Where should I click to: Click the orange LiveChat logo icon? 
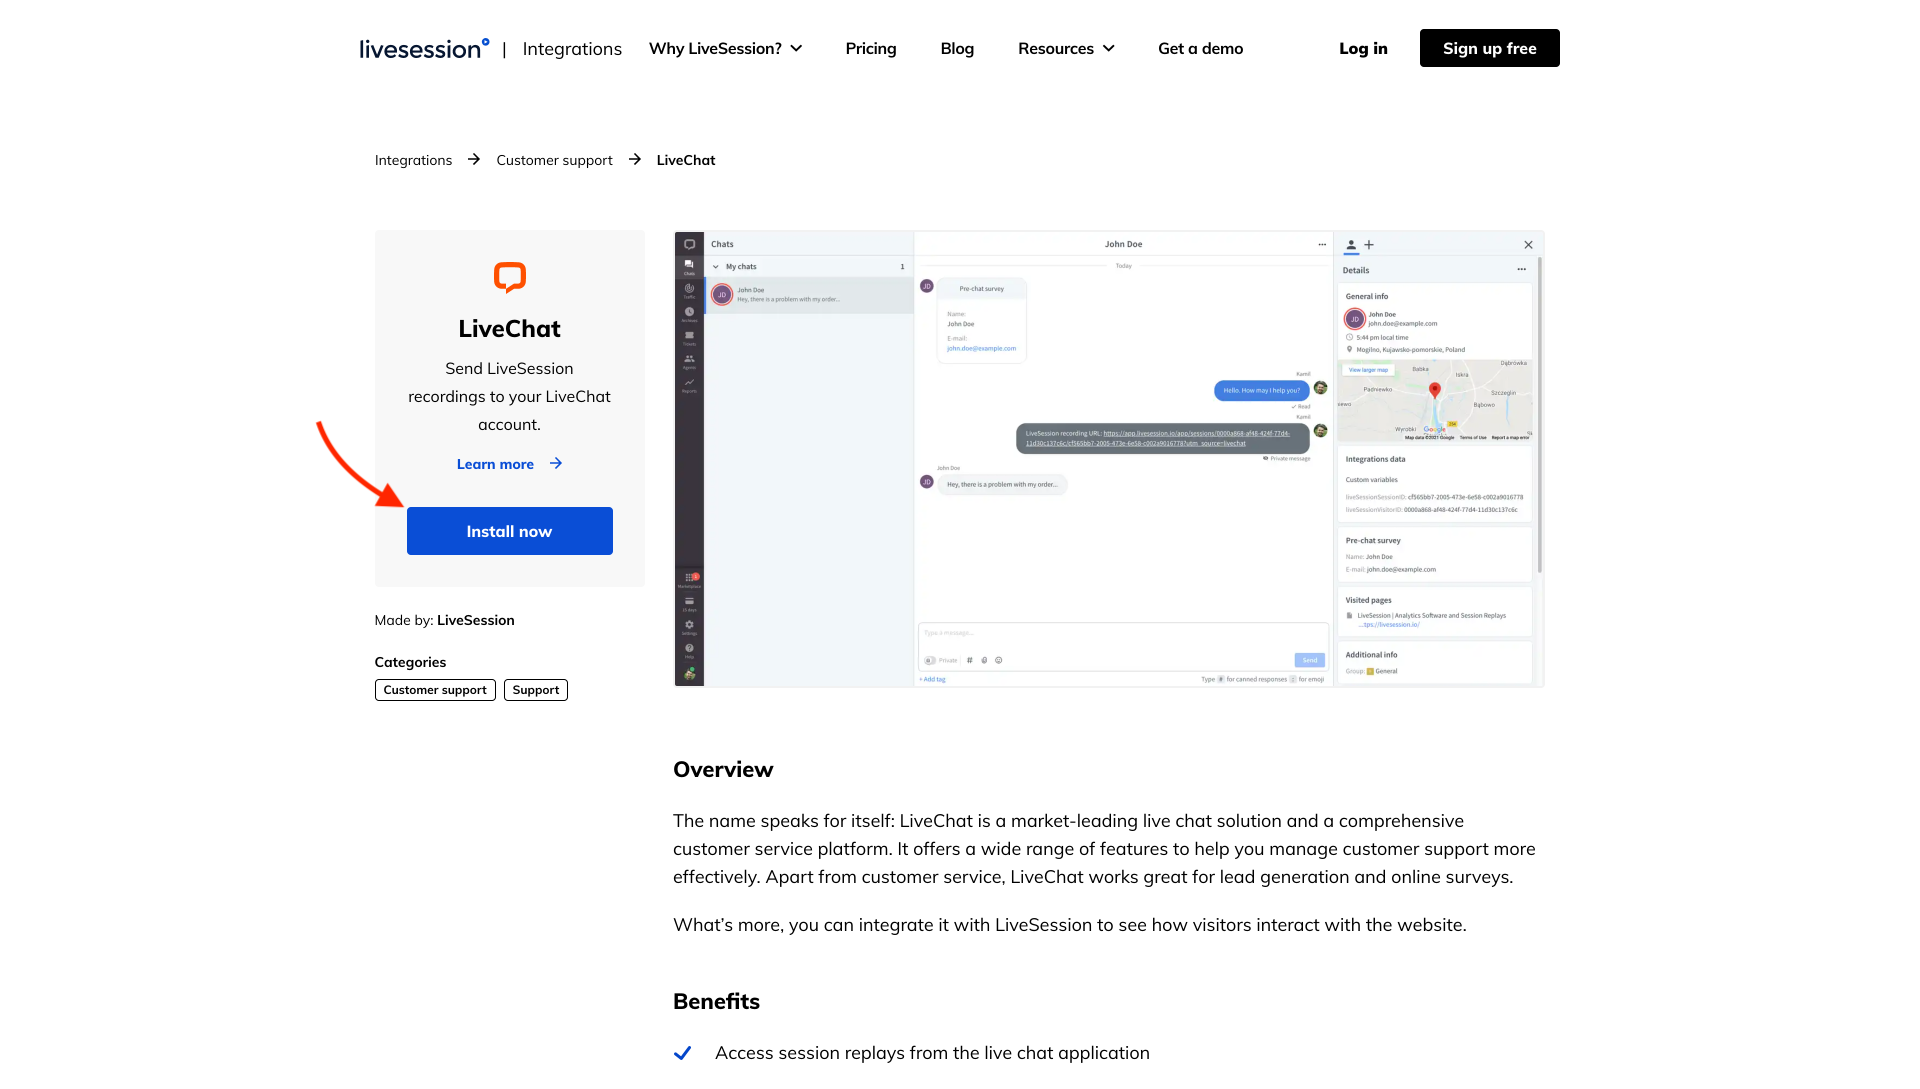click(510, 277)
